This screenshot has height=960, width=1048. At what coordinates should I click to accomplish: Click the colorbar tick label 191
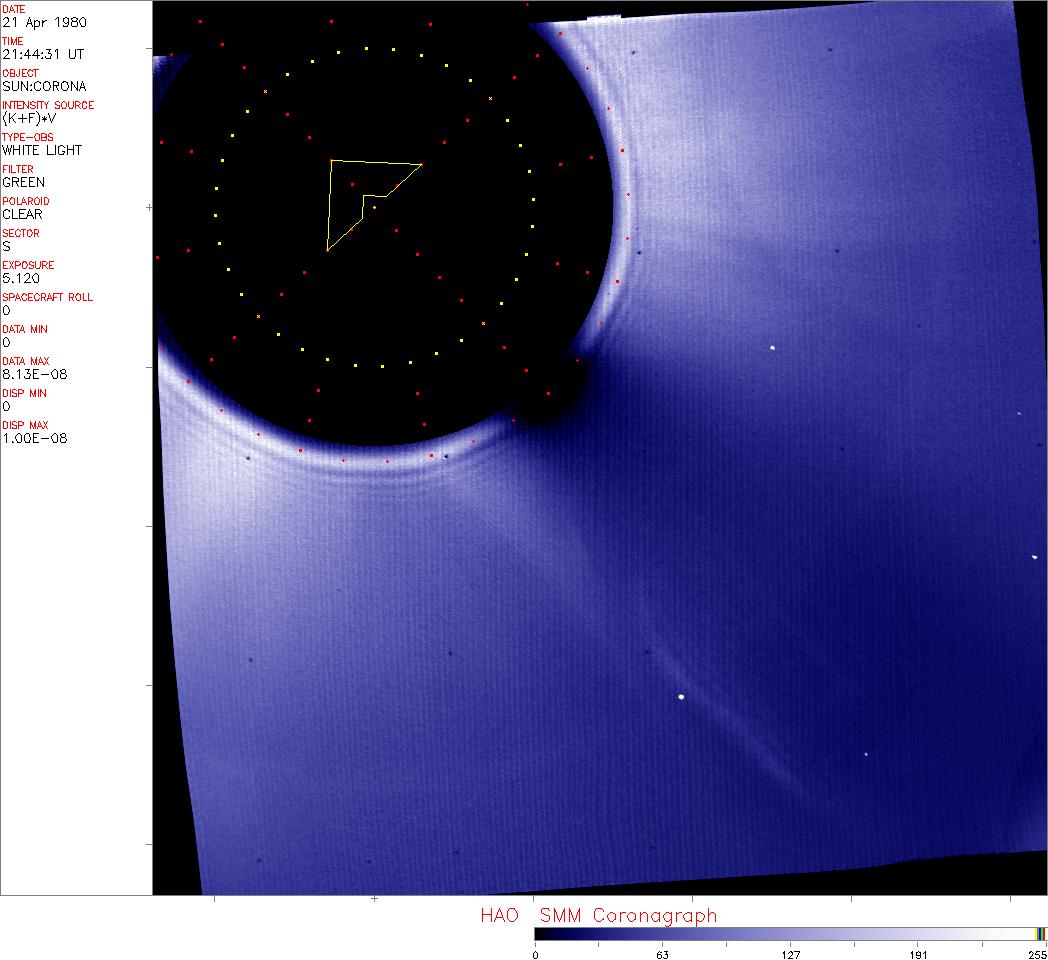point(918,953)
